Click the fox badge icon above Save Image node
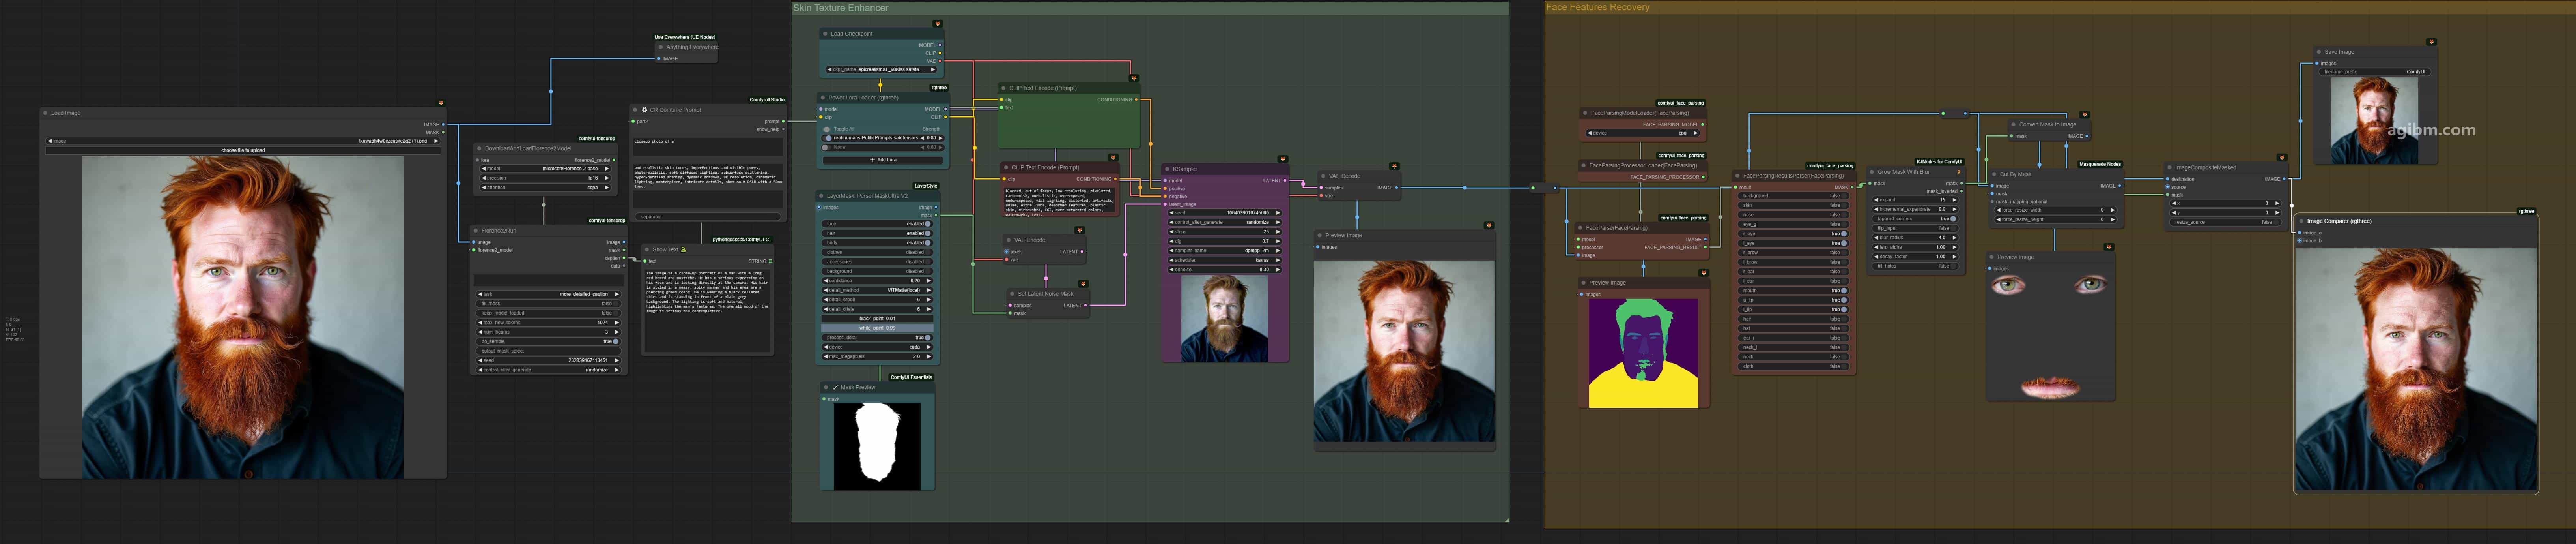This screenshot has width=2576, height=544. (x=2431, y=42)
